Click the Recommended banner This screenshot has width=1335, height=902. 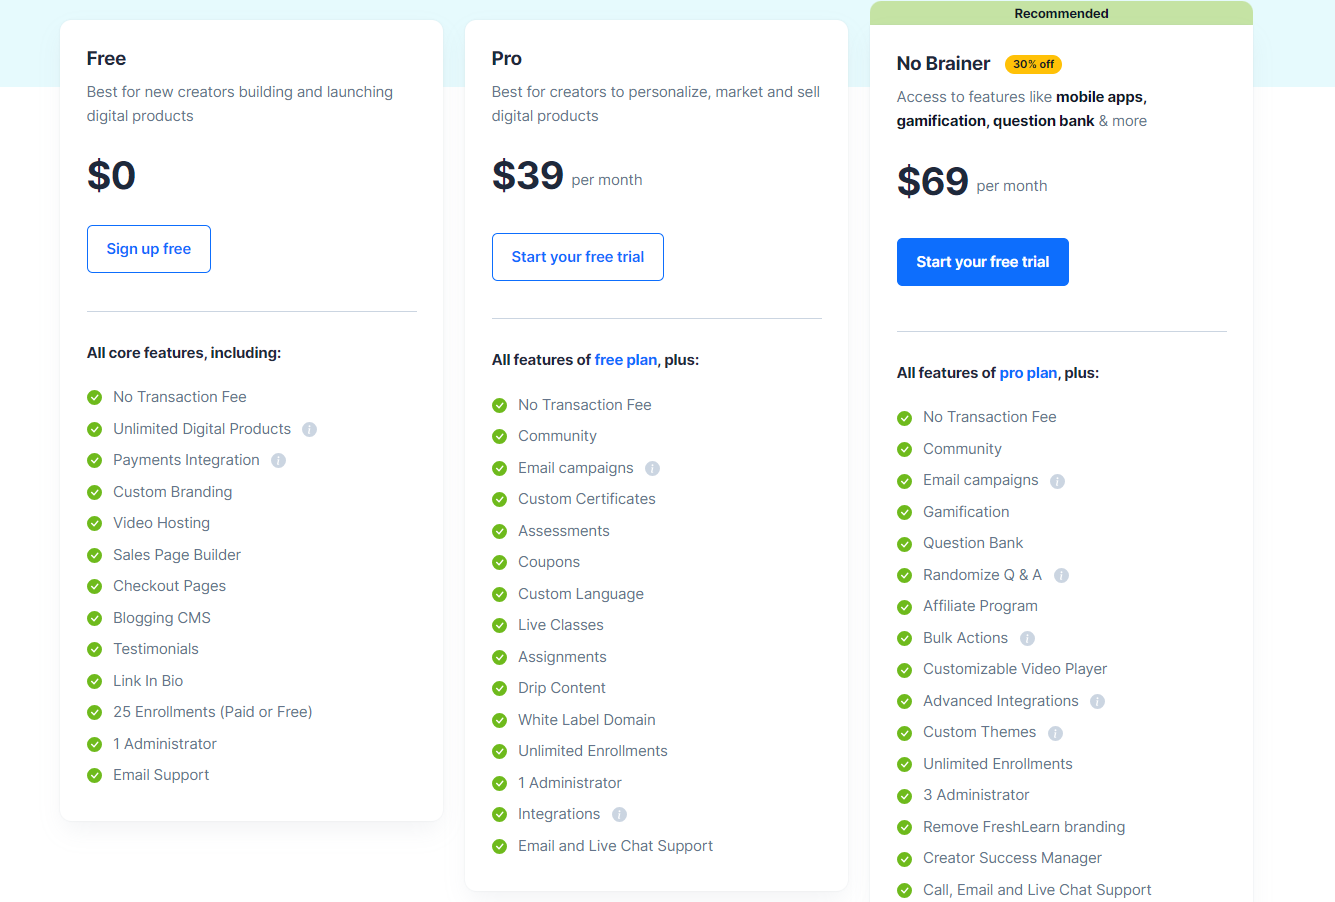click(x=1061, y=14)
